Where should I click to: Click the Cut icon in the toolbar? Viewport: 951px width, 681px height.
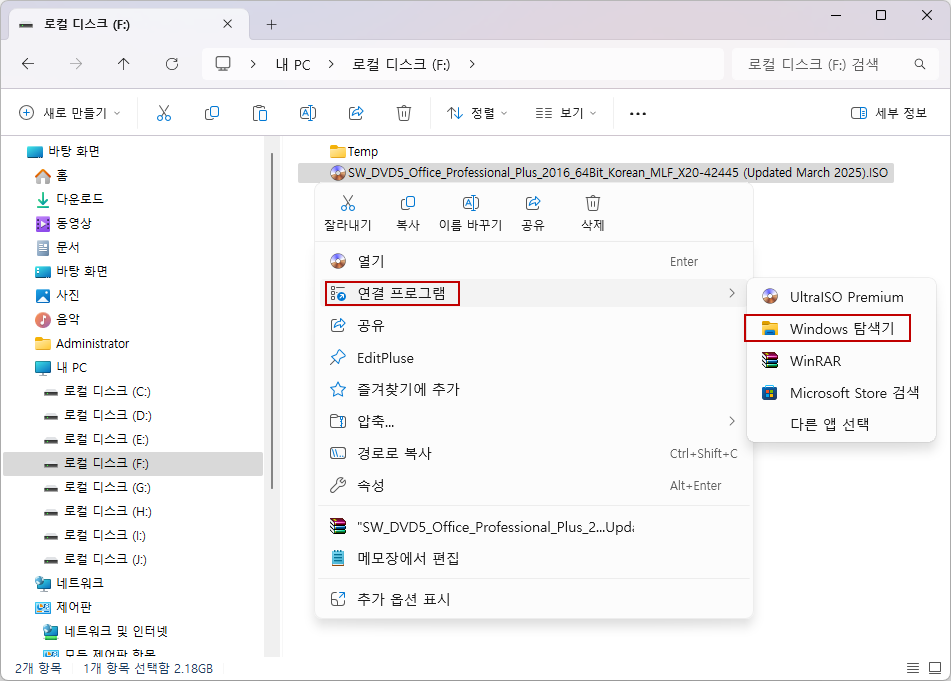[x=164, y=113]
